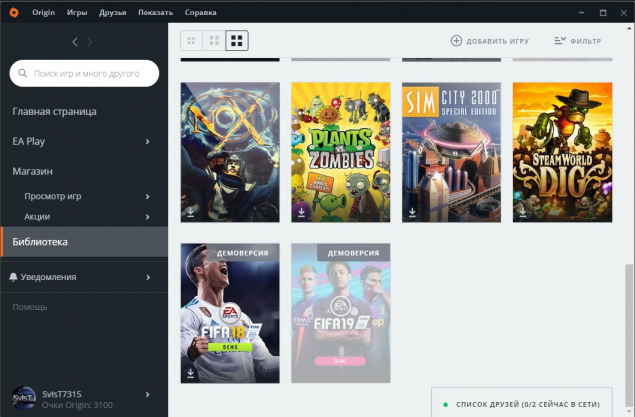
Task: Click the SvisT7315 profile avatar
Action: 23,398
